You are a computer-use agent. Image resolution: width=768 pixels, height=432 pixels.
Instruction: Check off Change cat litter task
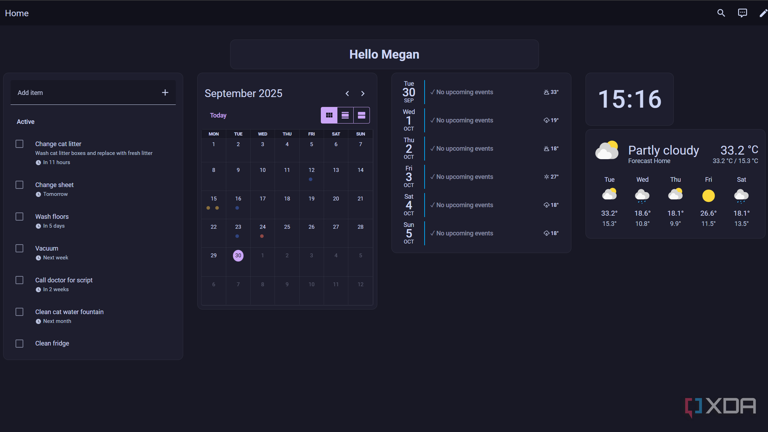(19, 144)
